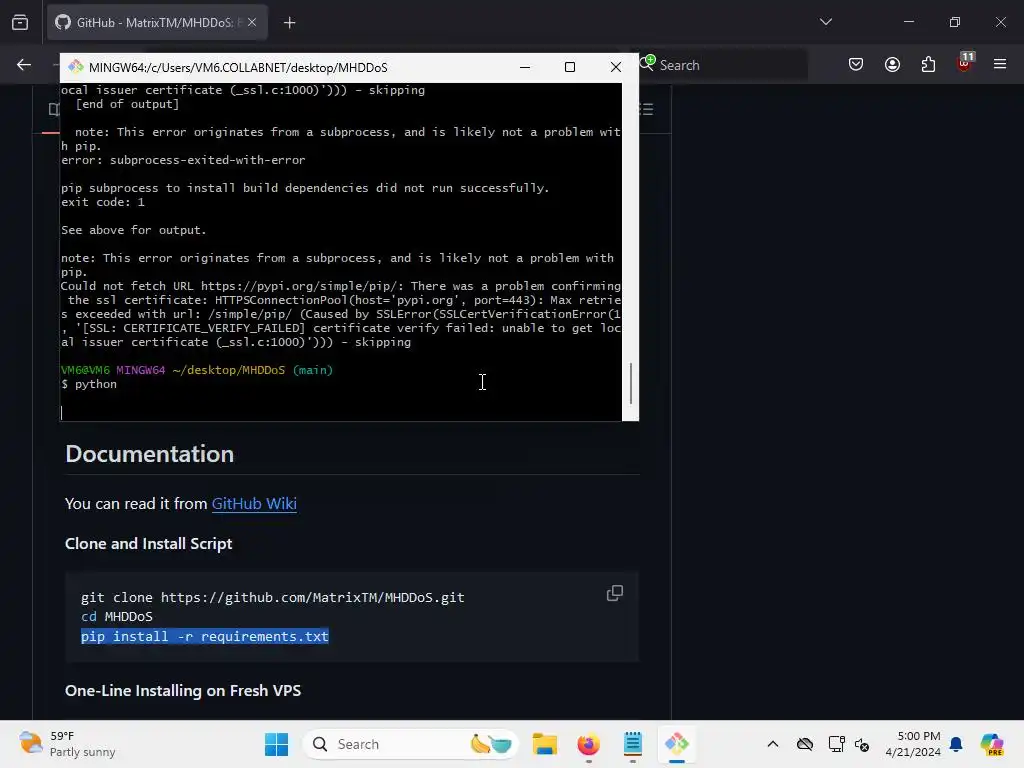The width and height of the screenshot is (1024, 768).
Task: Open the Pocket save icon
Action: tap(856, 65)
